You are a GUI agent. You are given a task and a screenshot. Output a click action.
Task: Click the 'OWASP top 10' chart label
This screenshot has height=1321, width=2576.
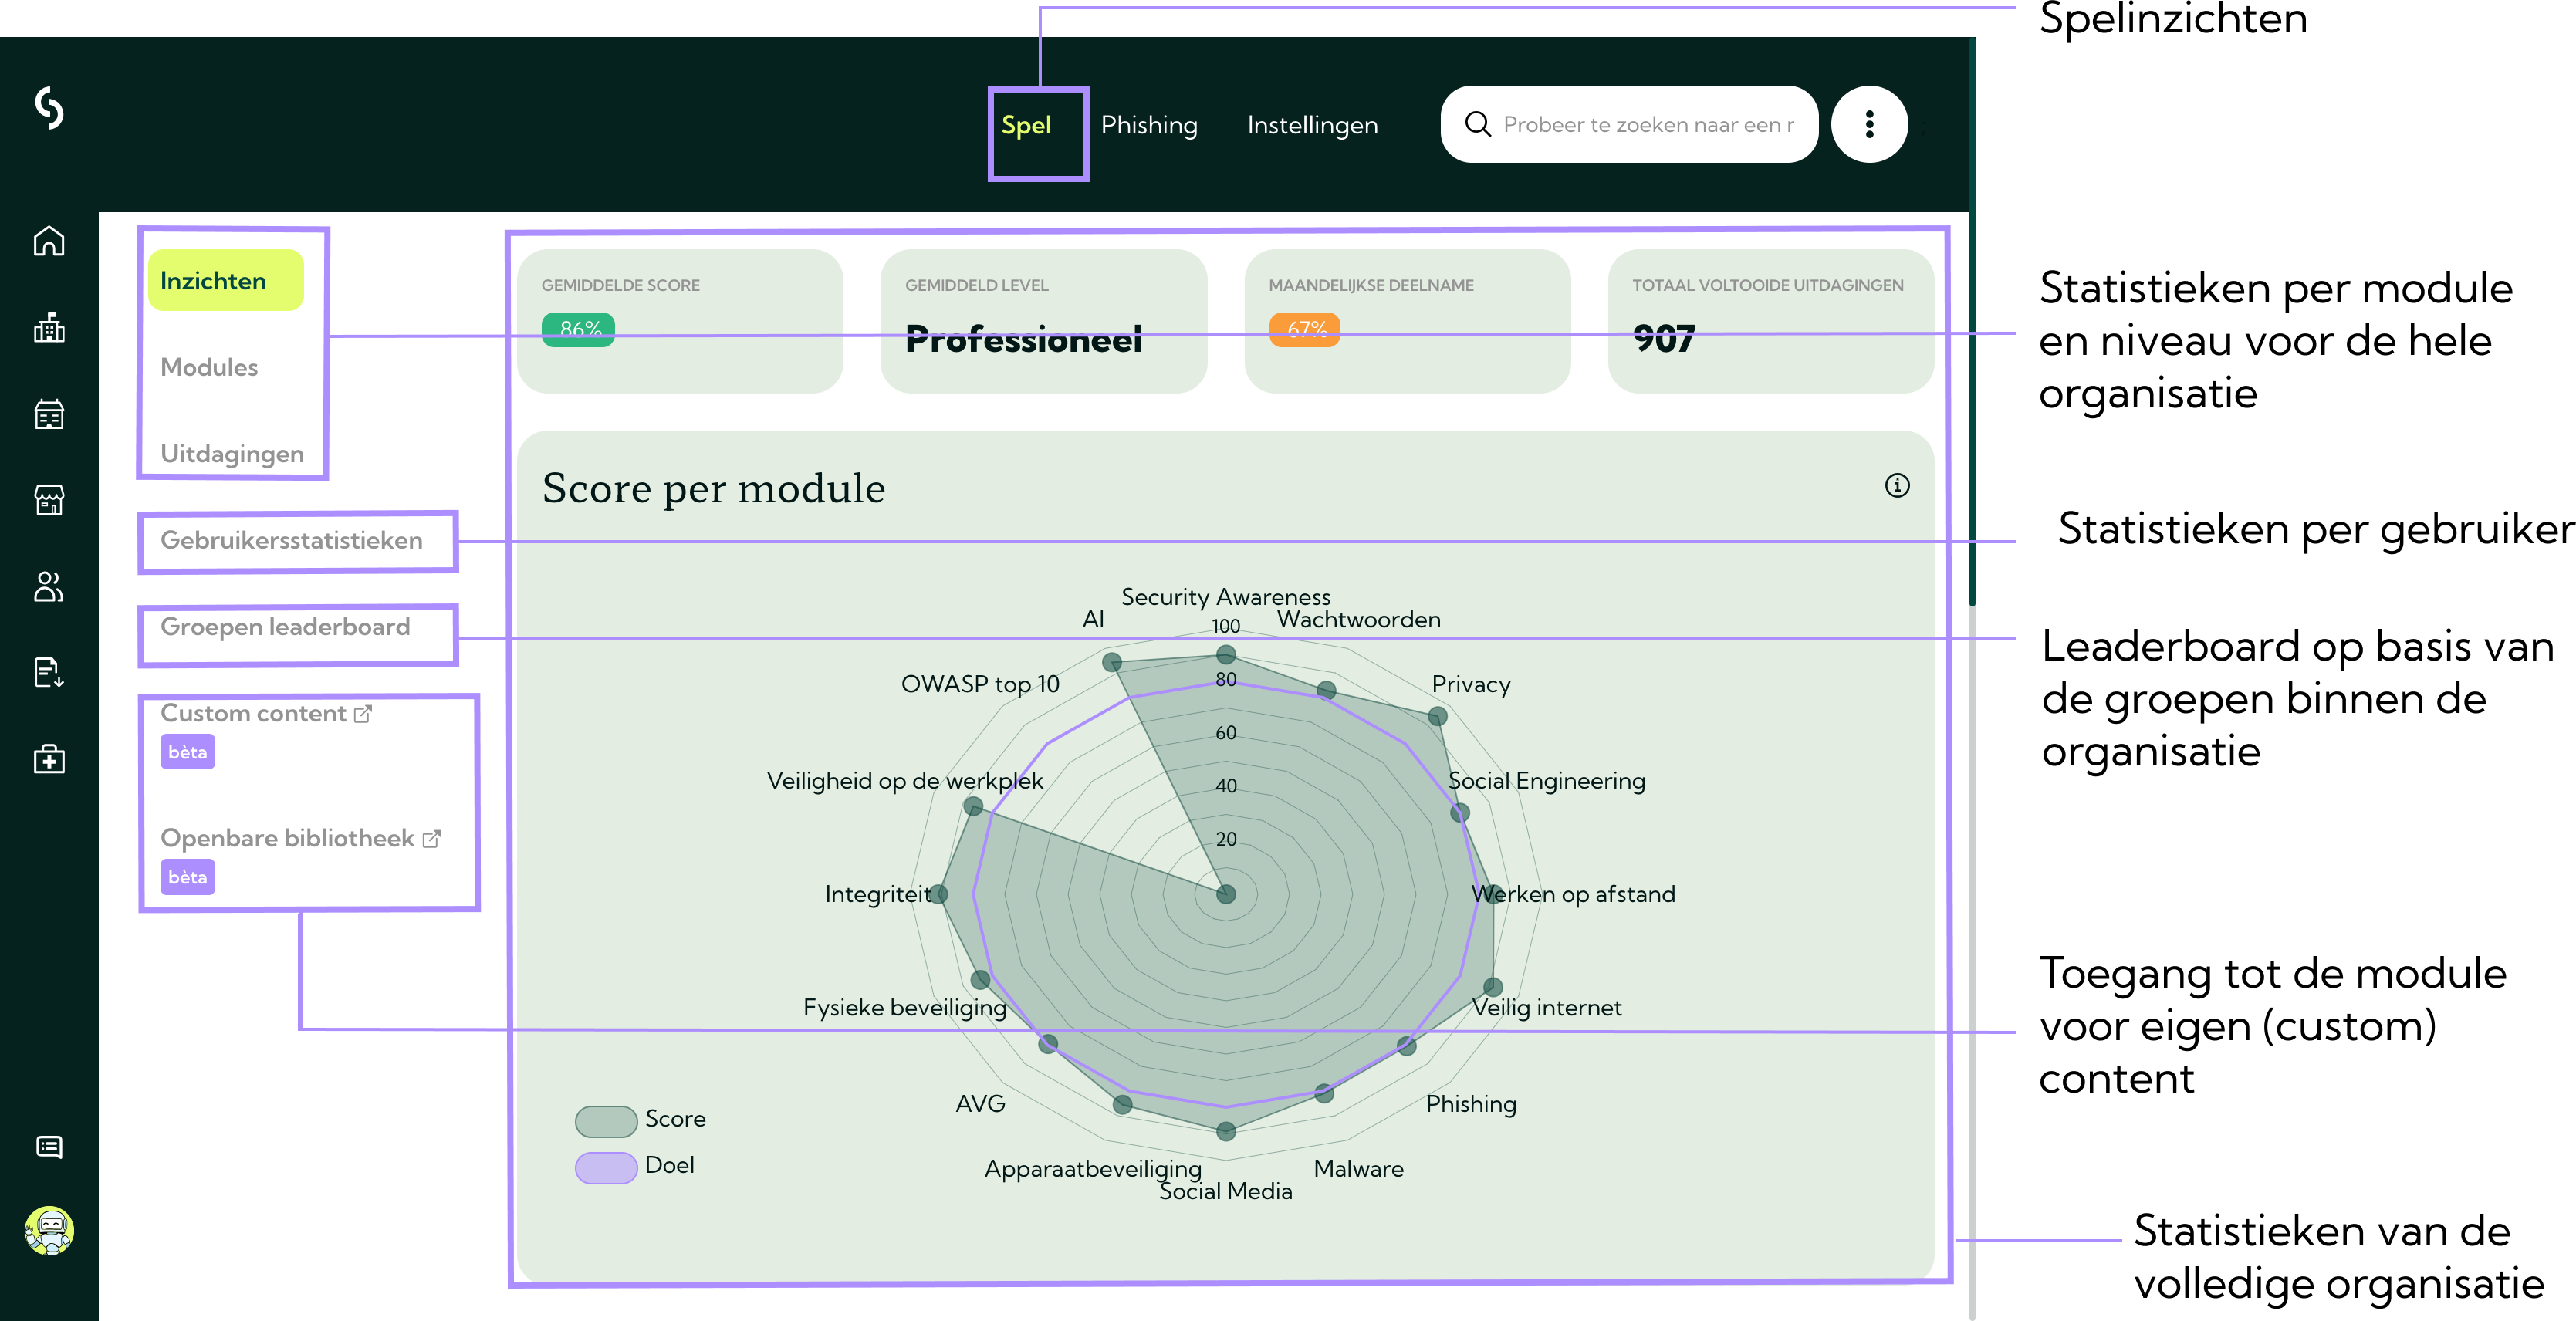(x=980, y=685)
